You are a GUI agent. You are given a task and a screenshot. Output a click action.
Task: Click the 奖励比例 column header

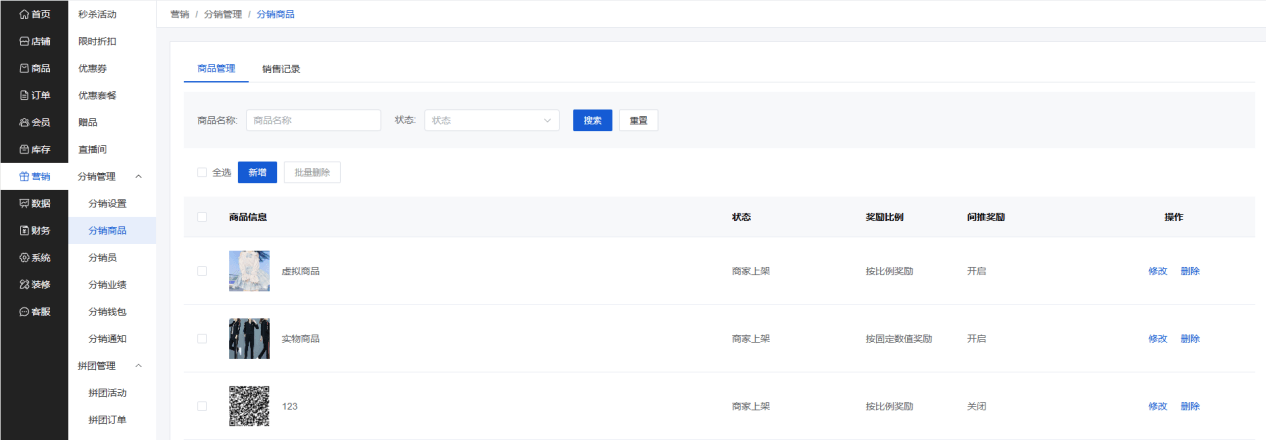[x=885, y=217]
